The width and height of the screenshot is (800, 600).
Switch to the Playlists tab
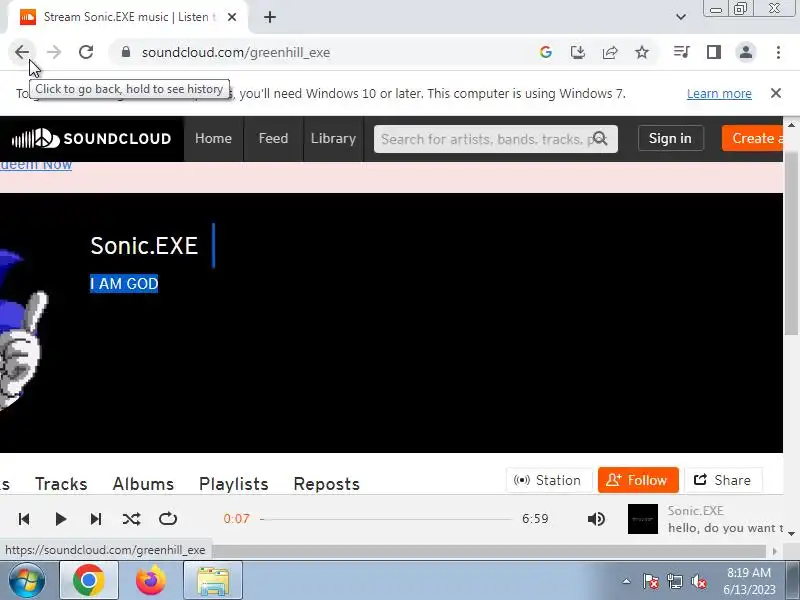tap(234, 484)
